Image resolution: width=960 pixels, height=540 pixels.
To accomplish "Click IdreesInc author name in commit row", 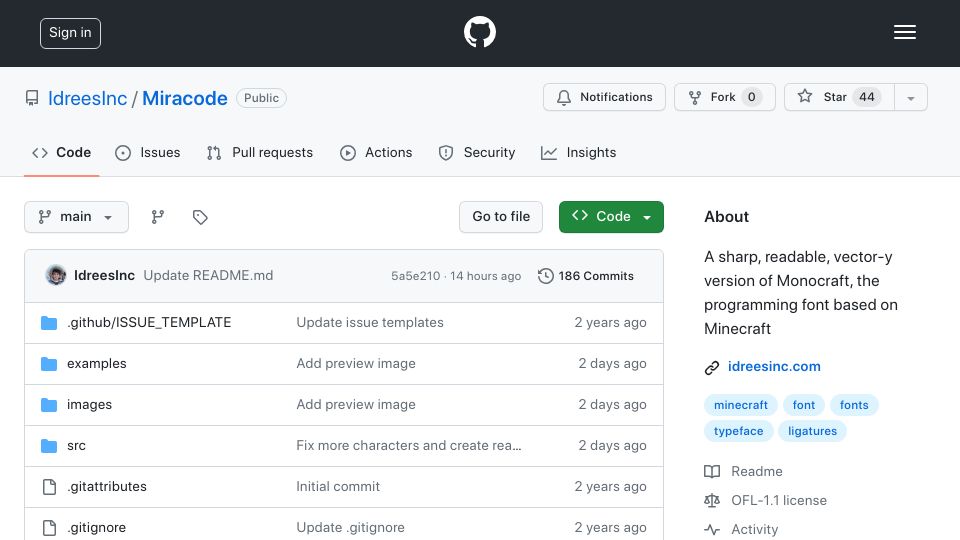I will pos(104,276).
